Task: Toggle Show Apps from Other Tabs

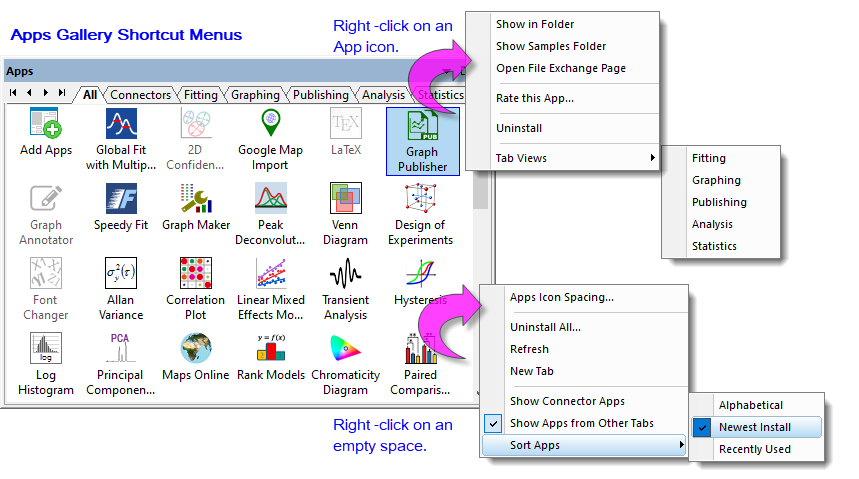Action: click(580, 423)
